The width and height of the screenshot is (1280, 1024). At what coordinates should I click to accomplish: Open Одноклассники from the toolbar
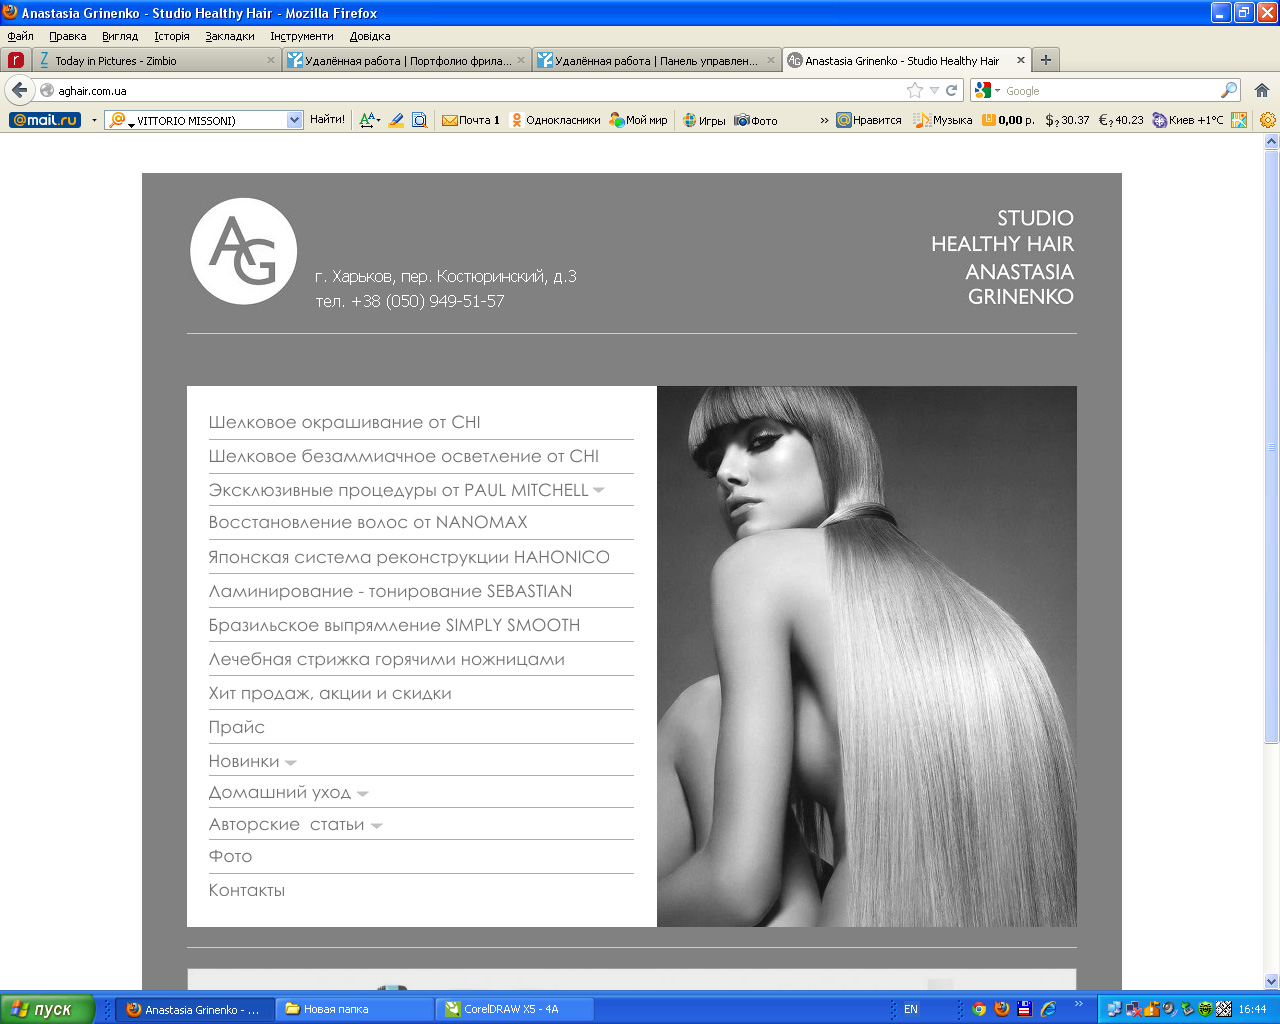[556, 120]
